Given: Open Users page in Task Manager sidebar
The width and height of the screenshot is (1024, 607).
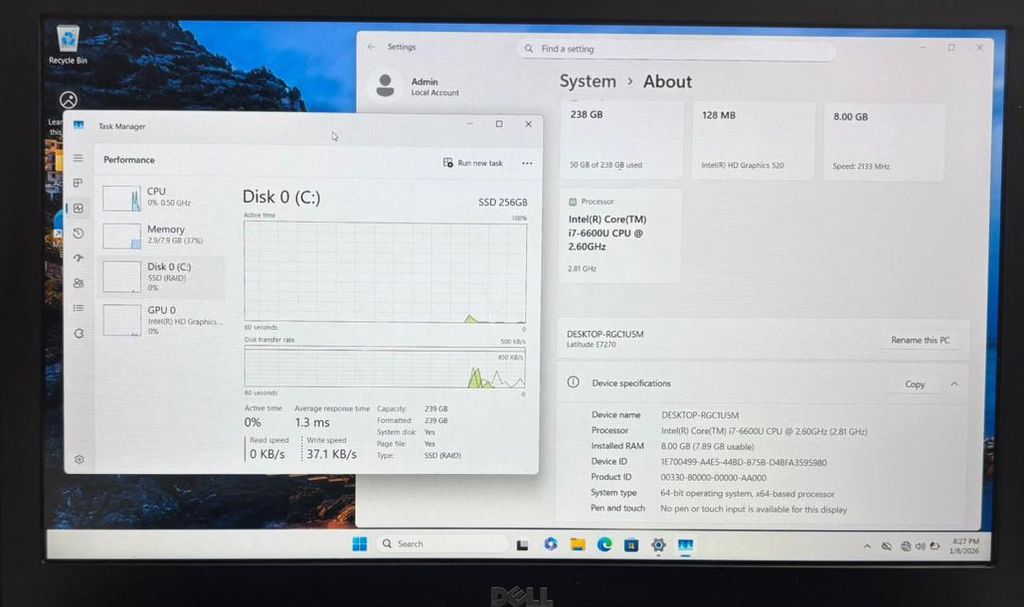Looking at the screenshot, I should pyautogui.click(x=78, y=283).
